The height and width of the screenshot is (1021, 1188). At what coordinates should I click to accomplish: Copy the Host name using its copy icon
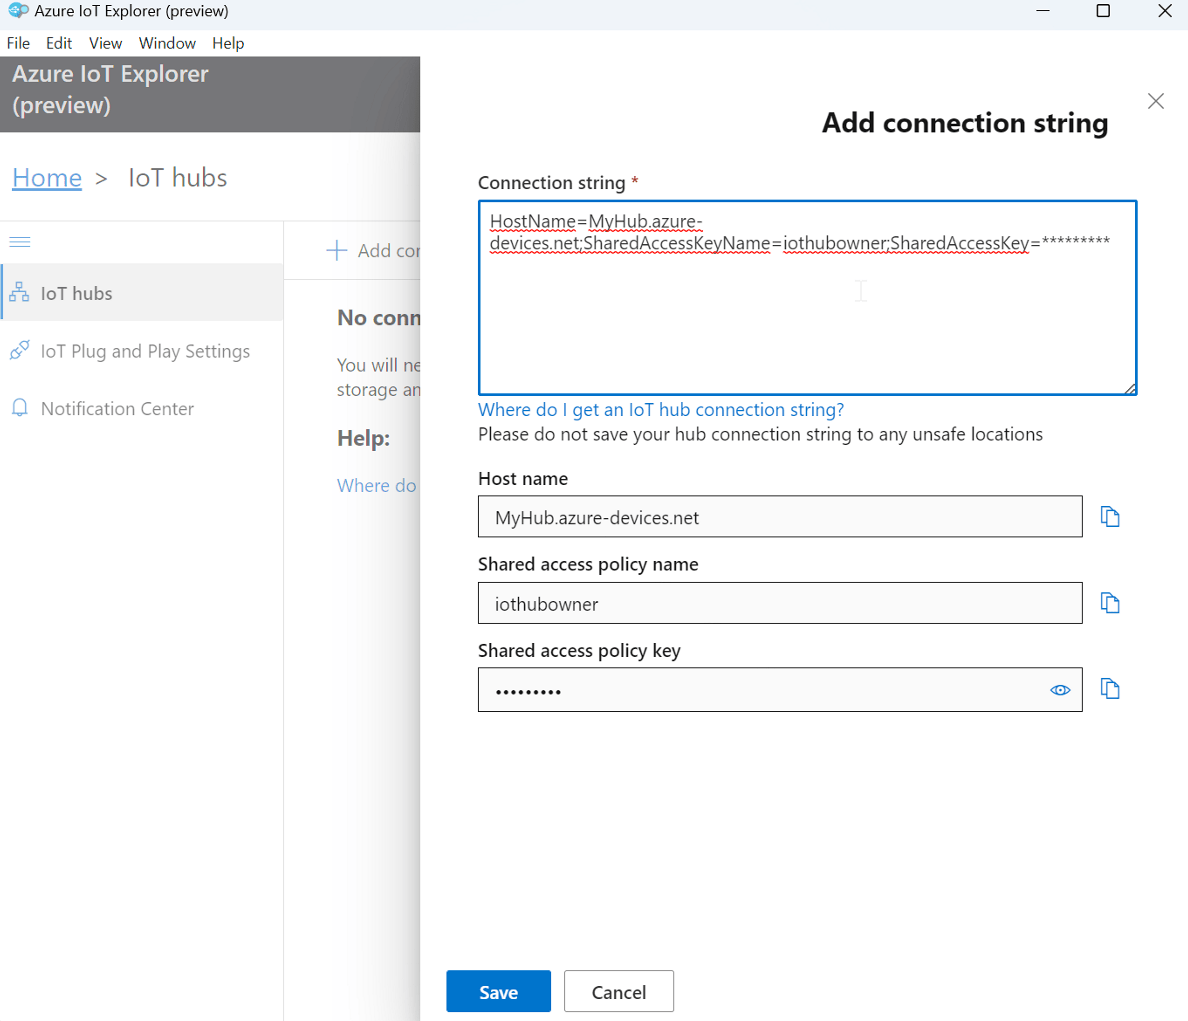coord(1110,516)
